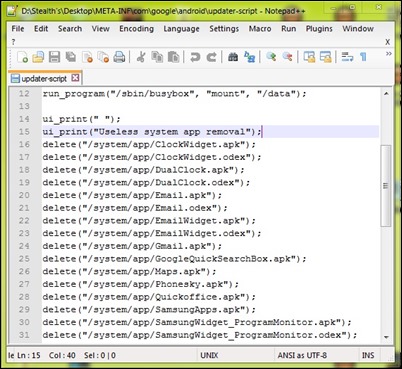Viewport: 402px width, 369px height.
Task: Click the delete ClockWidget.apk line
Action: click(x=149, y=144)
